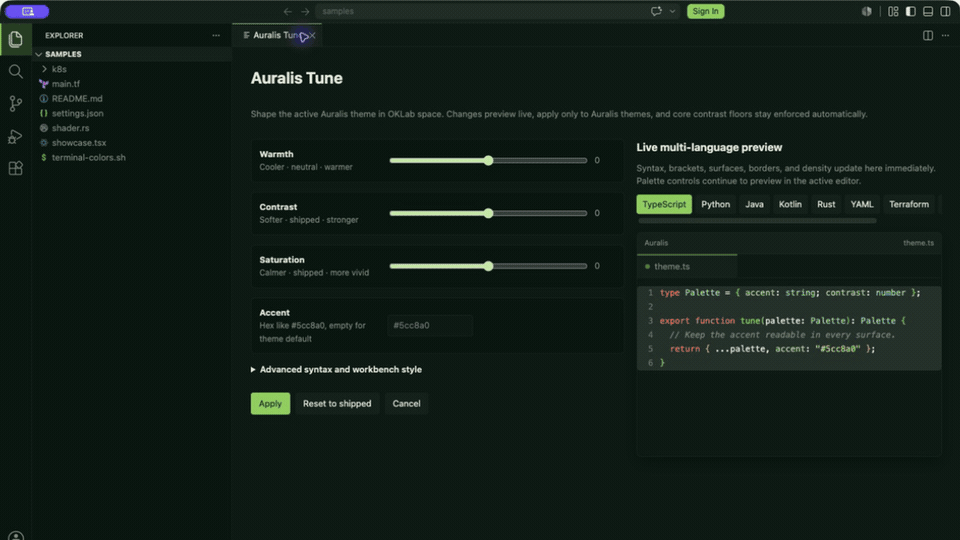The image size is (960, 540).
Task: Click the language tabs horizontal scrollbar
Action: point(757,221)
